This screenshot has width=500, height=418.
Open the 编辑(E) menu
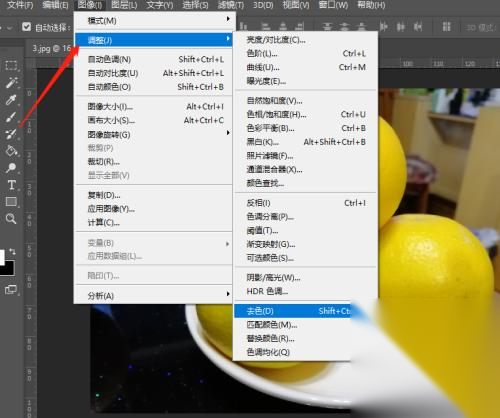pyautogui.click(x=55, y=5)
